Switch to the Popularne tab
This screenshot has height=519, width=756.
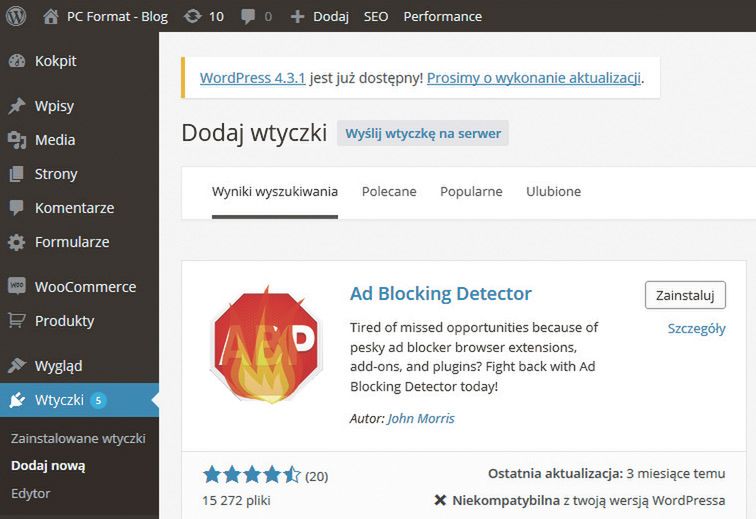click(471, 191)
